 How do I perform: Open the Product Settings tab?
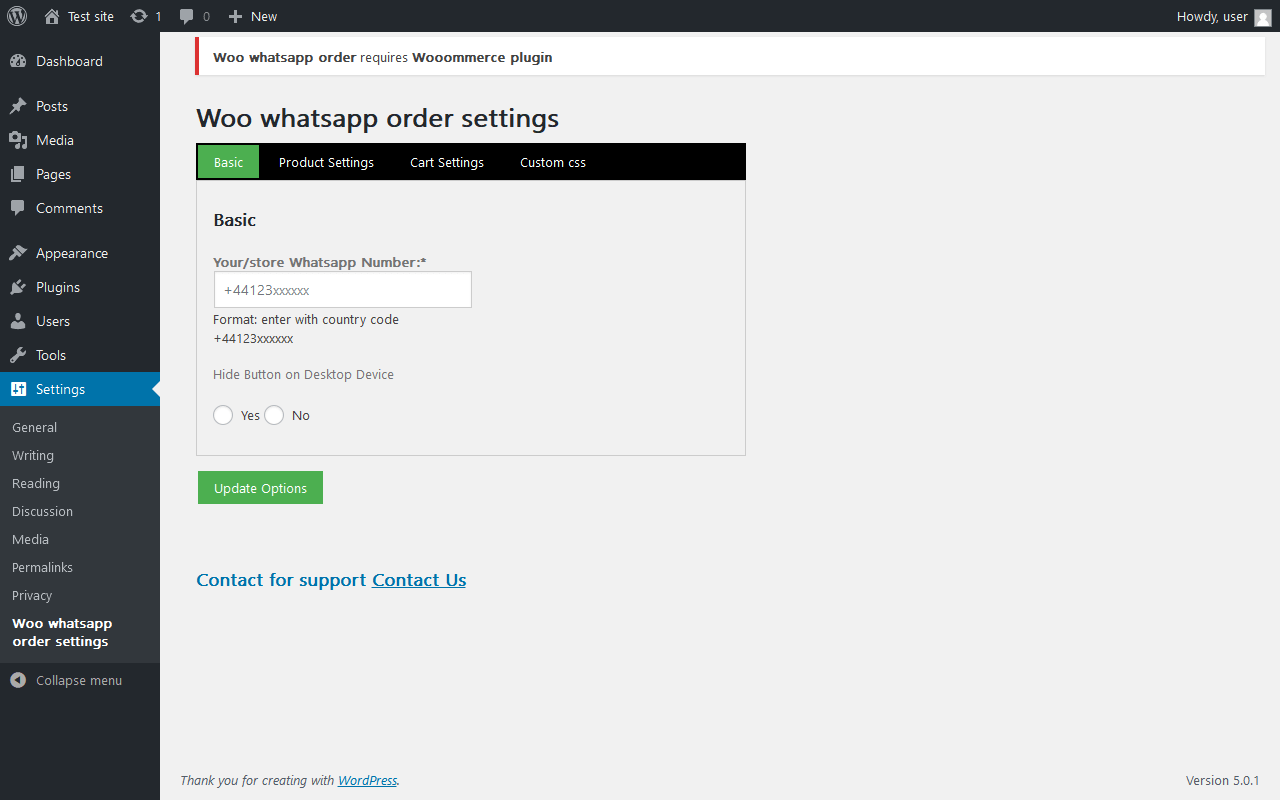click(x=326, y=162)
